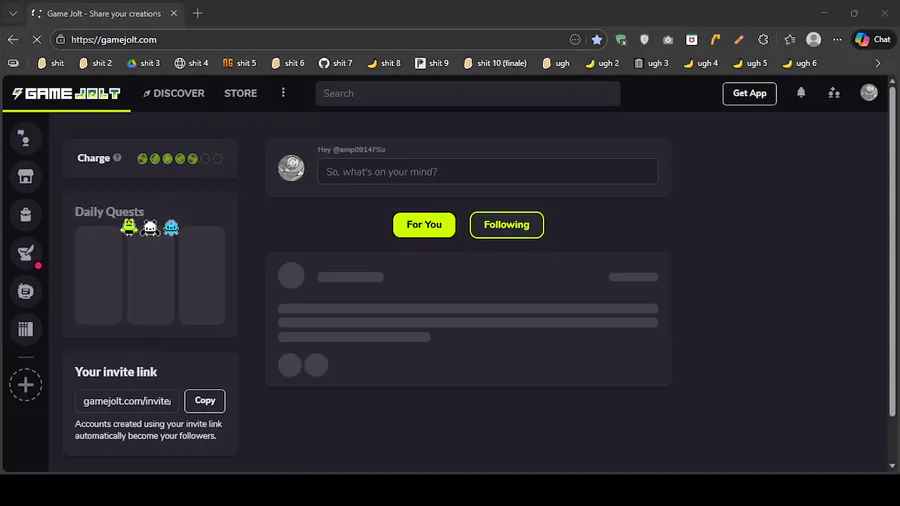The width and height of the screenshot is (900, 506).
Task: Click the favorite star in address bar
Action: coord(597,40)
